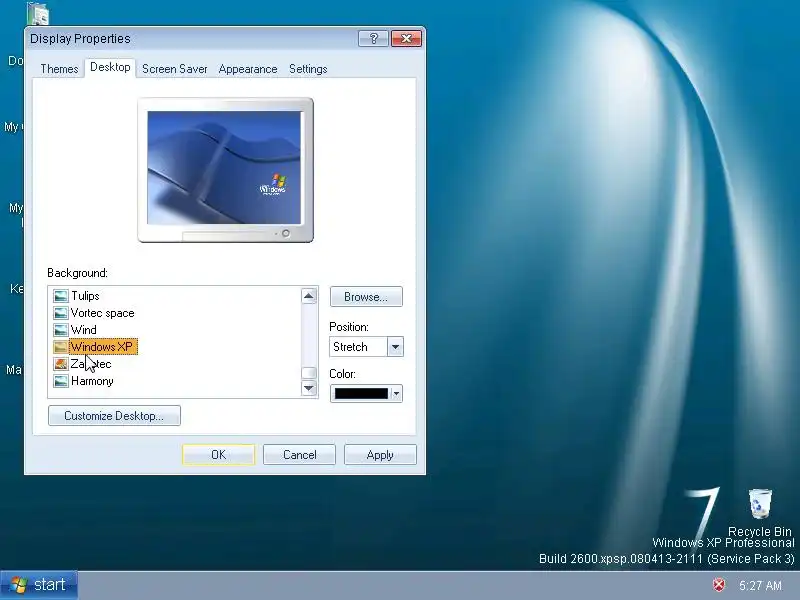Click the background list scroll up arrow
Viewport: 800px width, 600px height.
click(x=309, y=296)
